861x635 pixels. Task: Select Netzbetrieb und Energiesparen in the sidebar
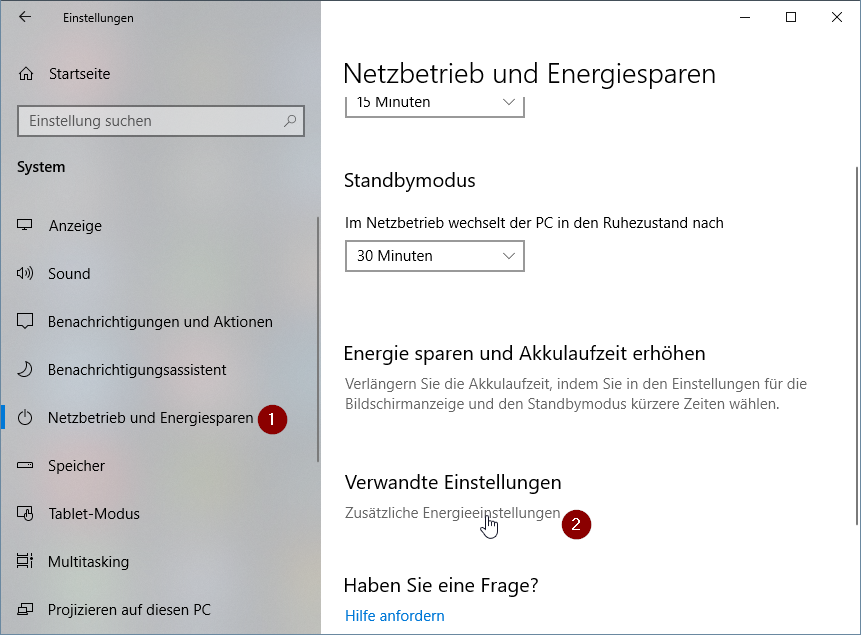click(150, 417)
